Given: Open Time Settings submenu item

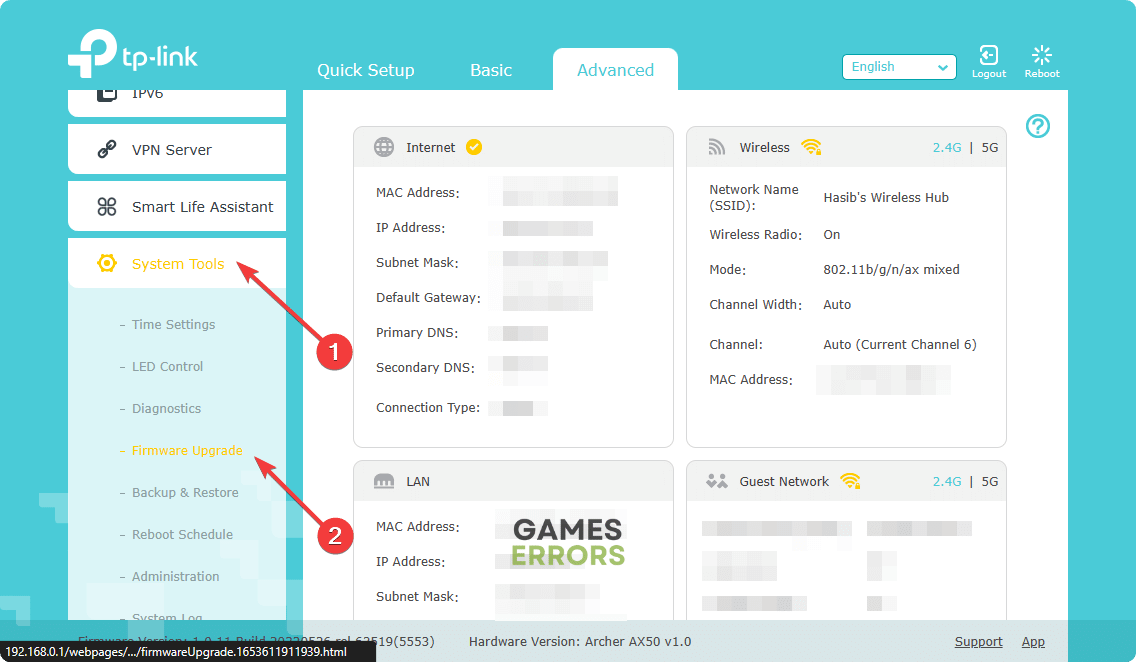Looking at the screenshot, I should 173,324.
